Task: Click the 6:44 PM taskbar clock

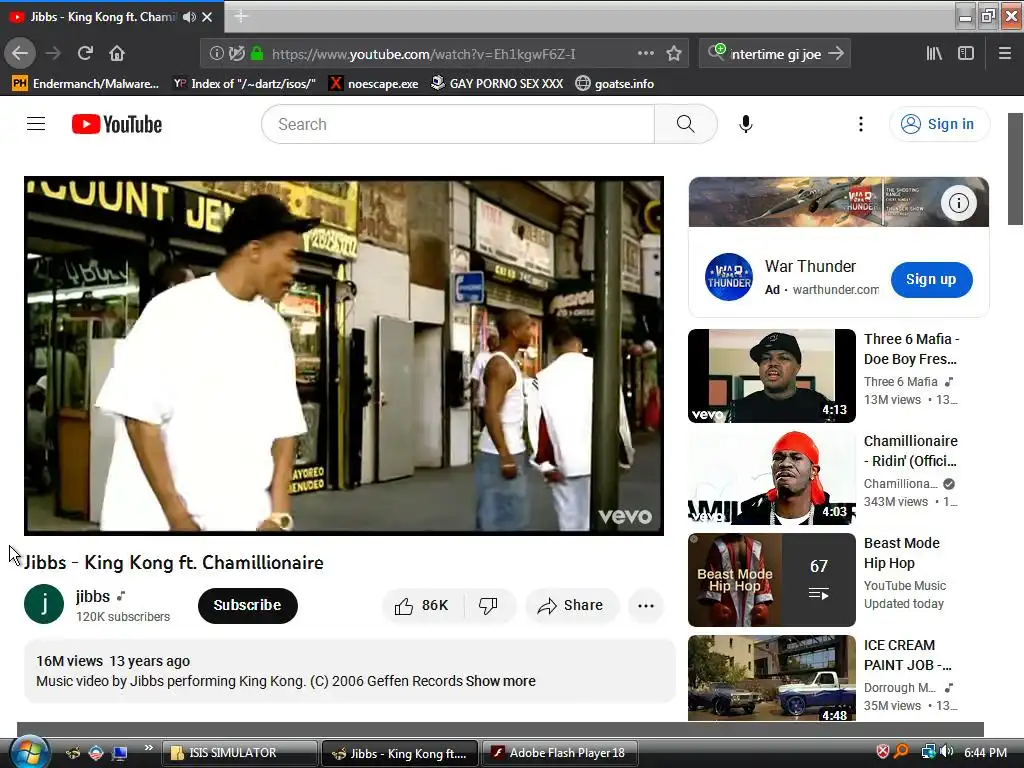Action: click(x=985, y=752)
